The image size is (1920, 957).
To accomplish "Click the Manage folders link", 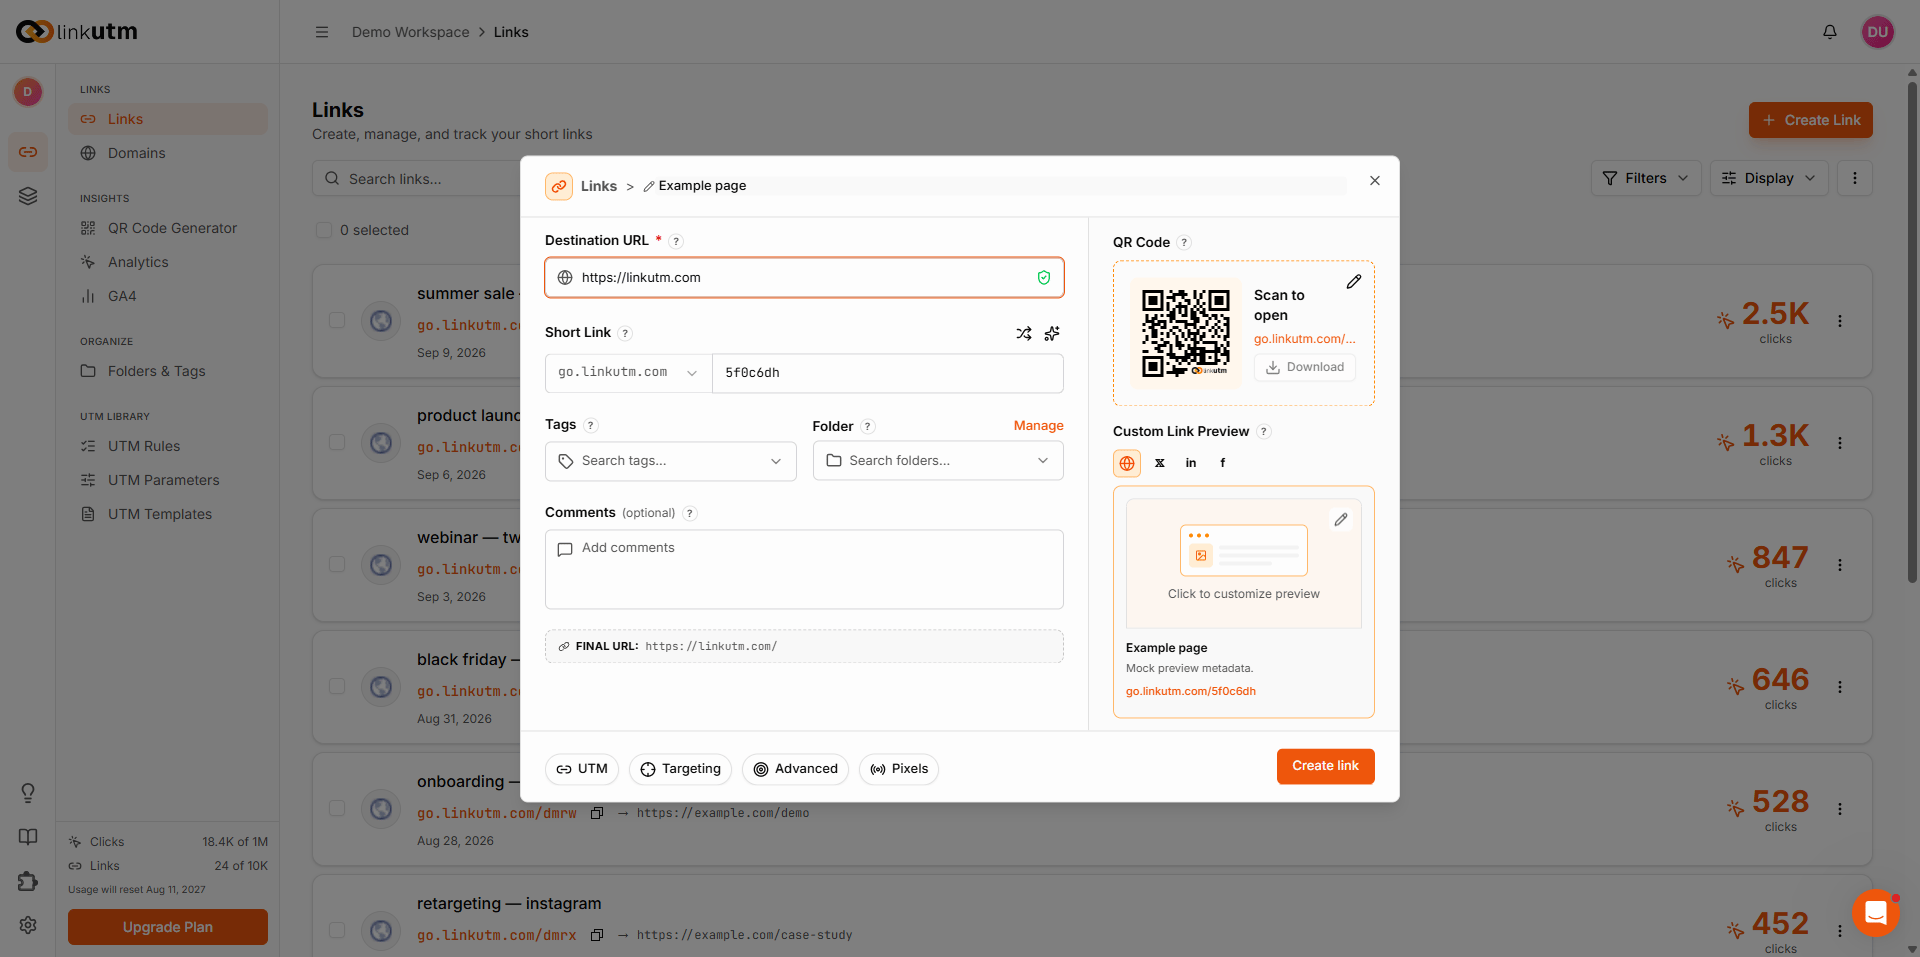I will click(x=1039, y=426).
